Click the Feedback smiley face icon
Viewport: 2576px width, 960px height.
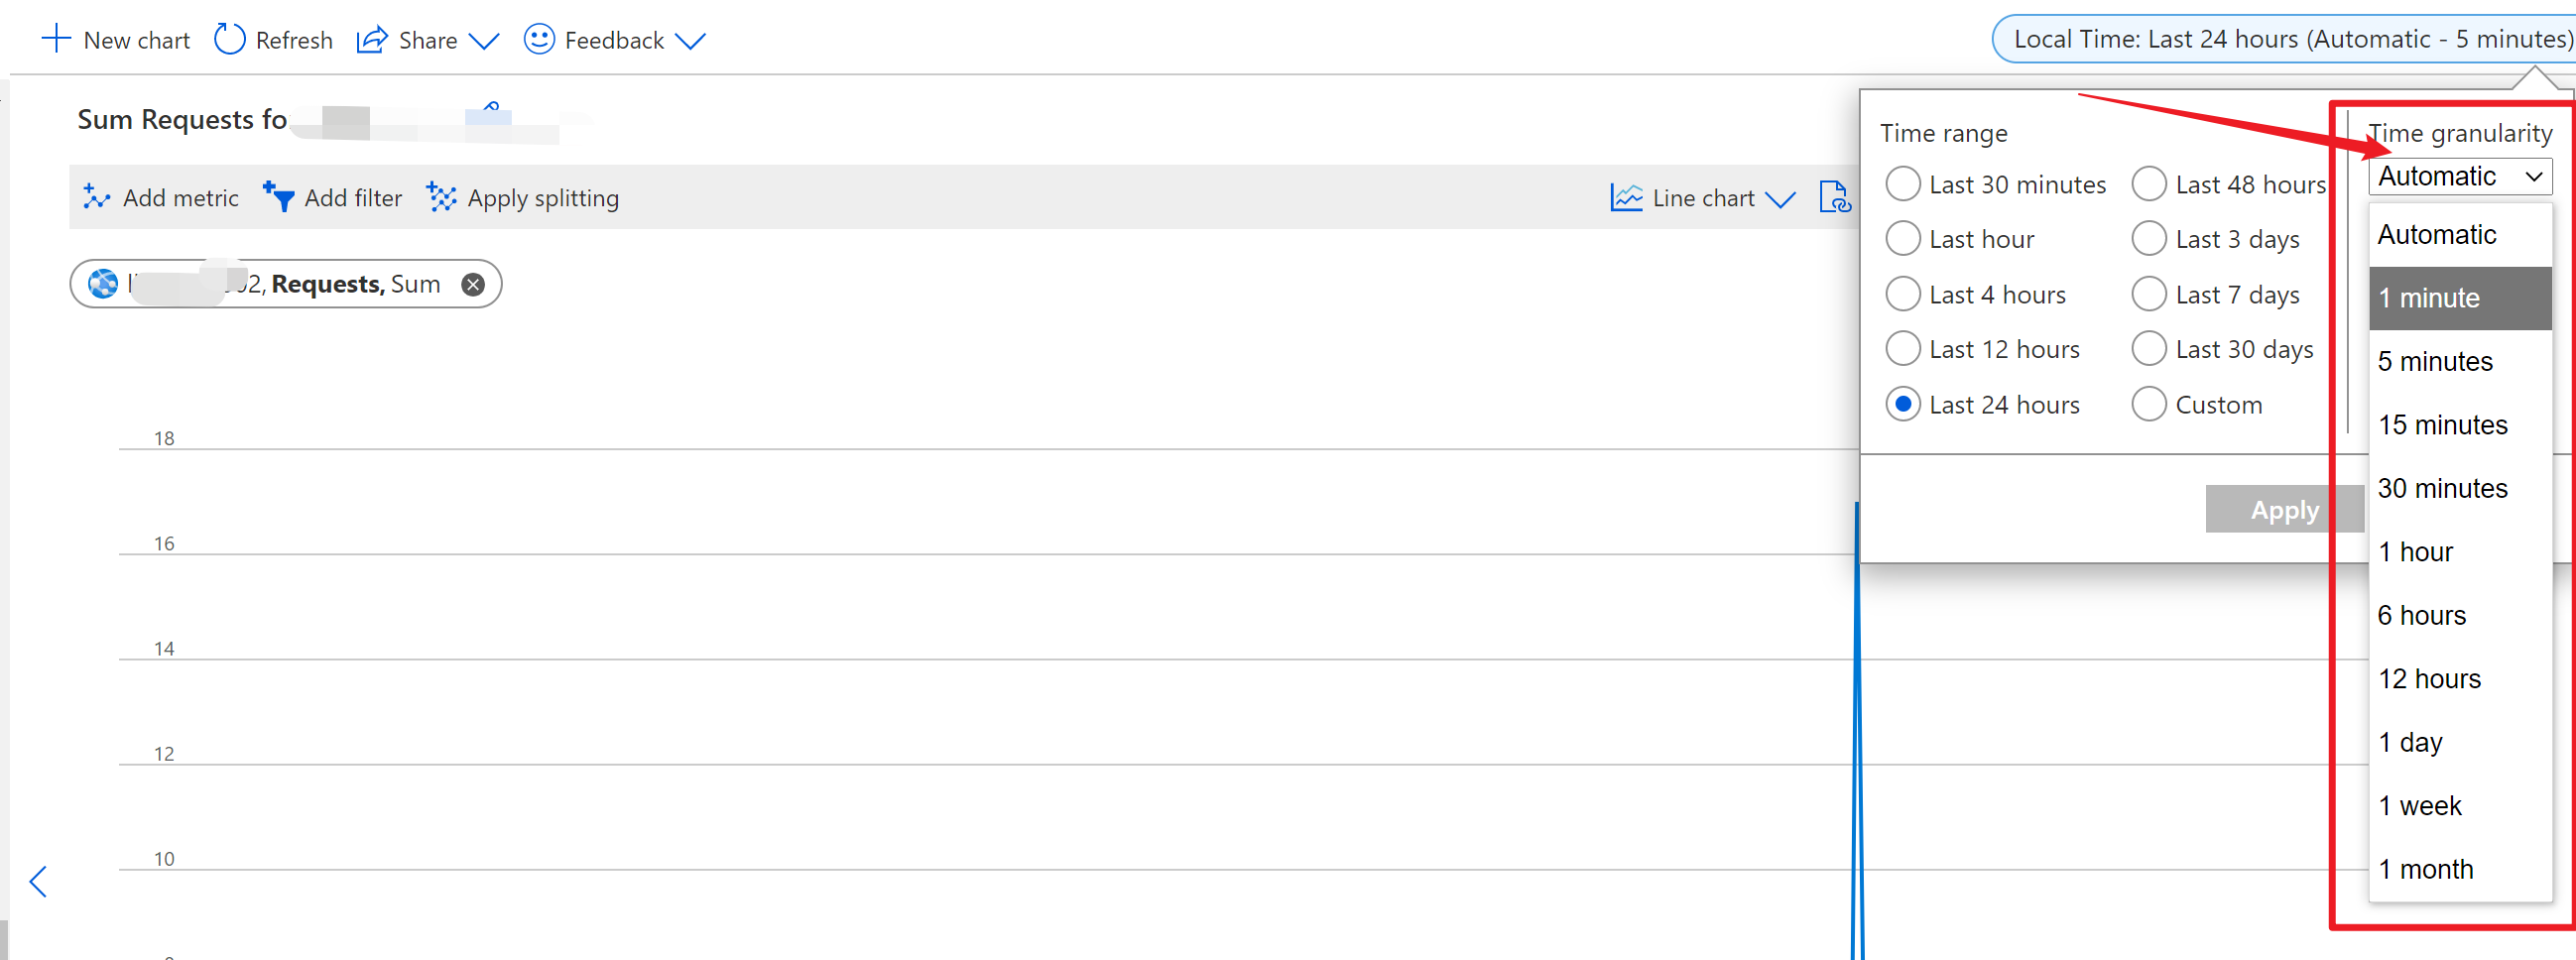(x=539, y=40)
